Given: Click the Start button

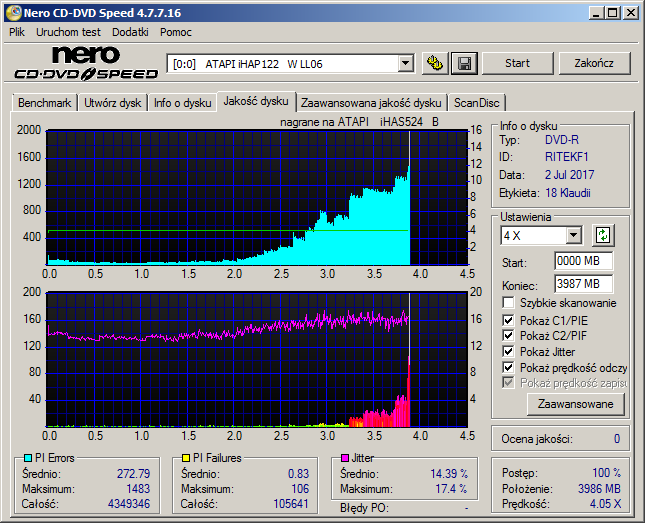Looking at the screenshot, I should click(x=517, y=63).
